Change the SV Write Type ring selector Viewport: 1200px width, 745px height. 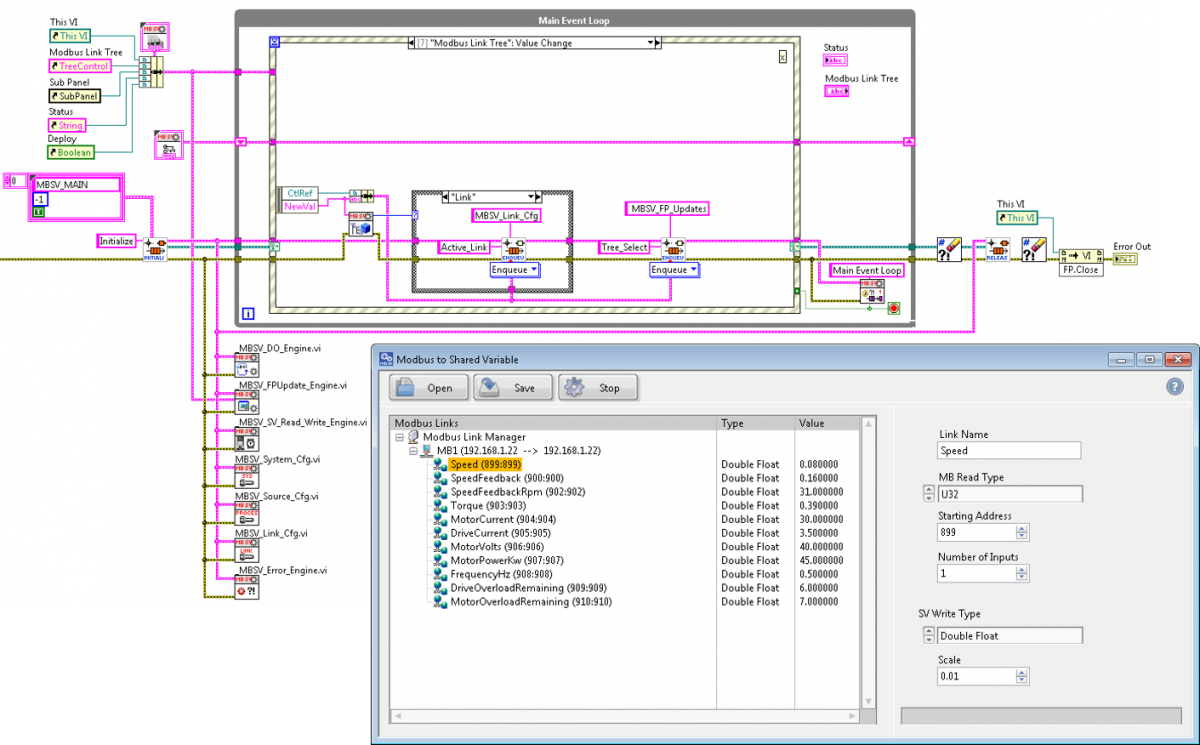927,635
